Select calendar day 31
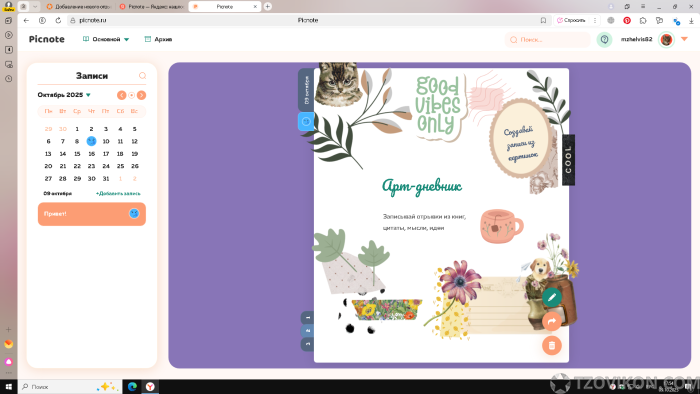The height and width of the screenshot is (394, 700). click(x=106, y=178)
